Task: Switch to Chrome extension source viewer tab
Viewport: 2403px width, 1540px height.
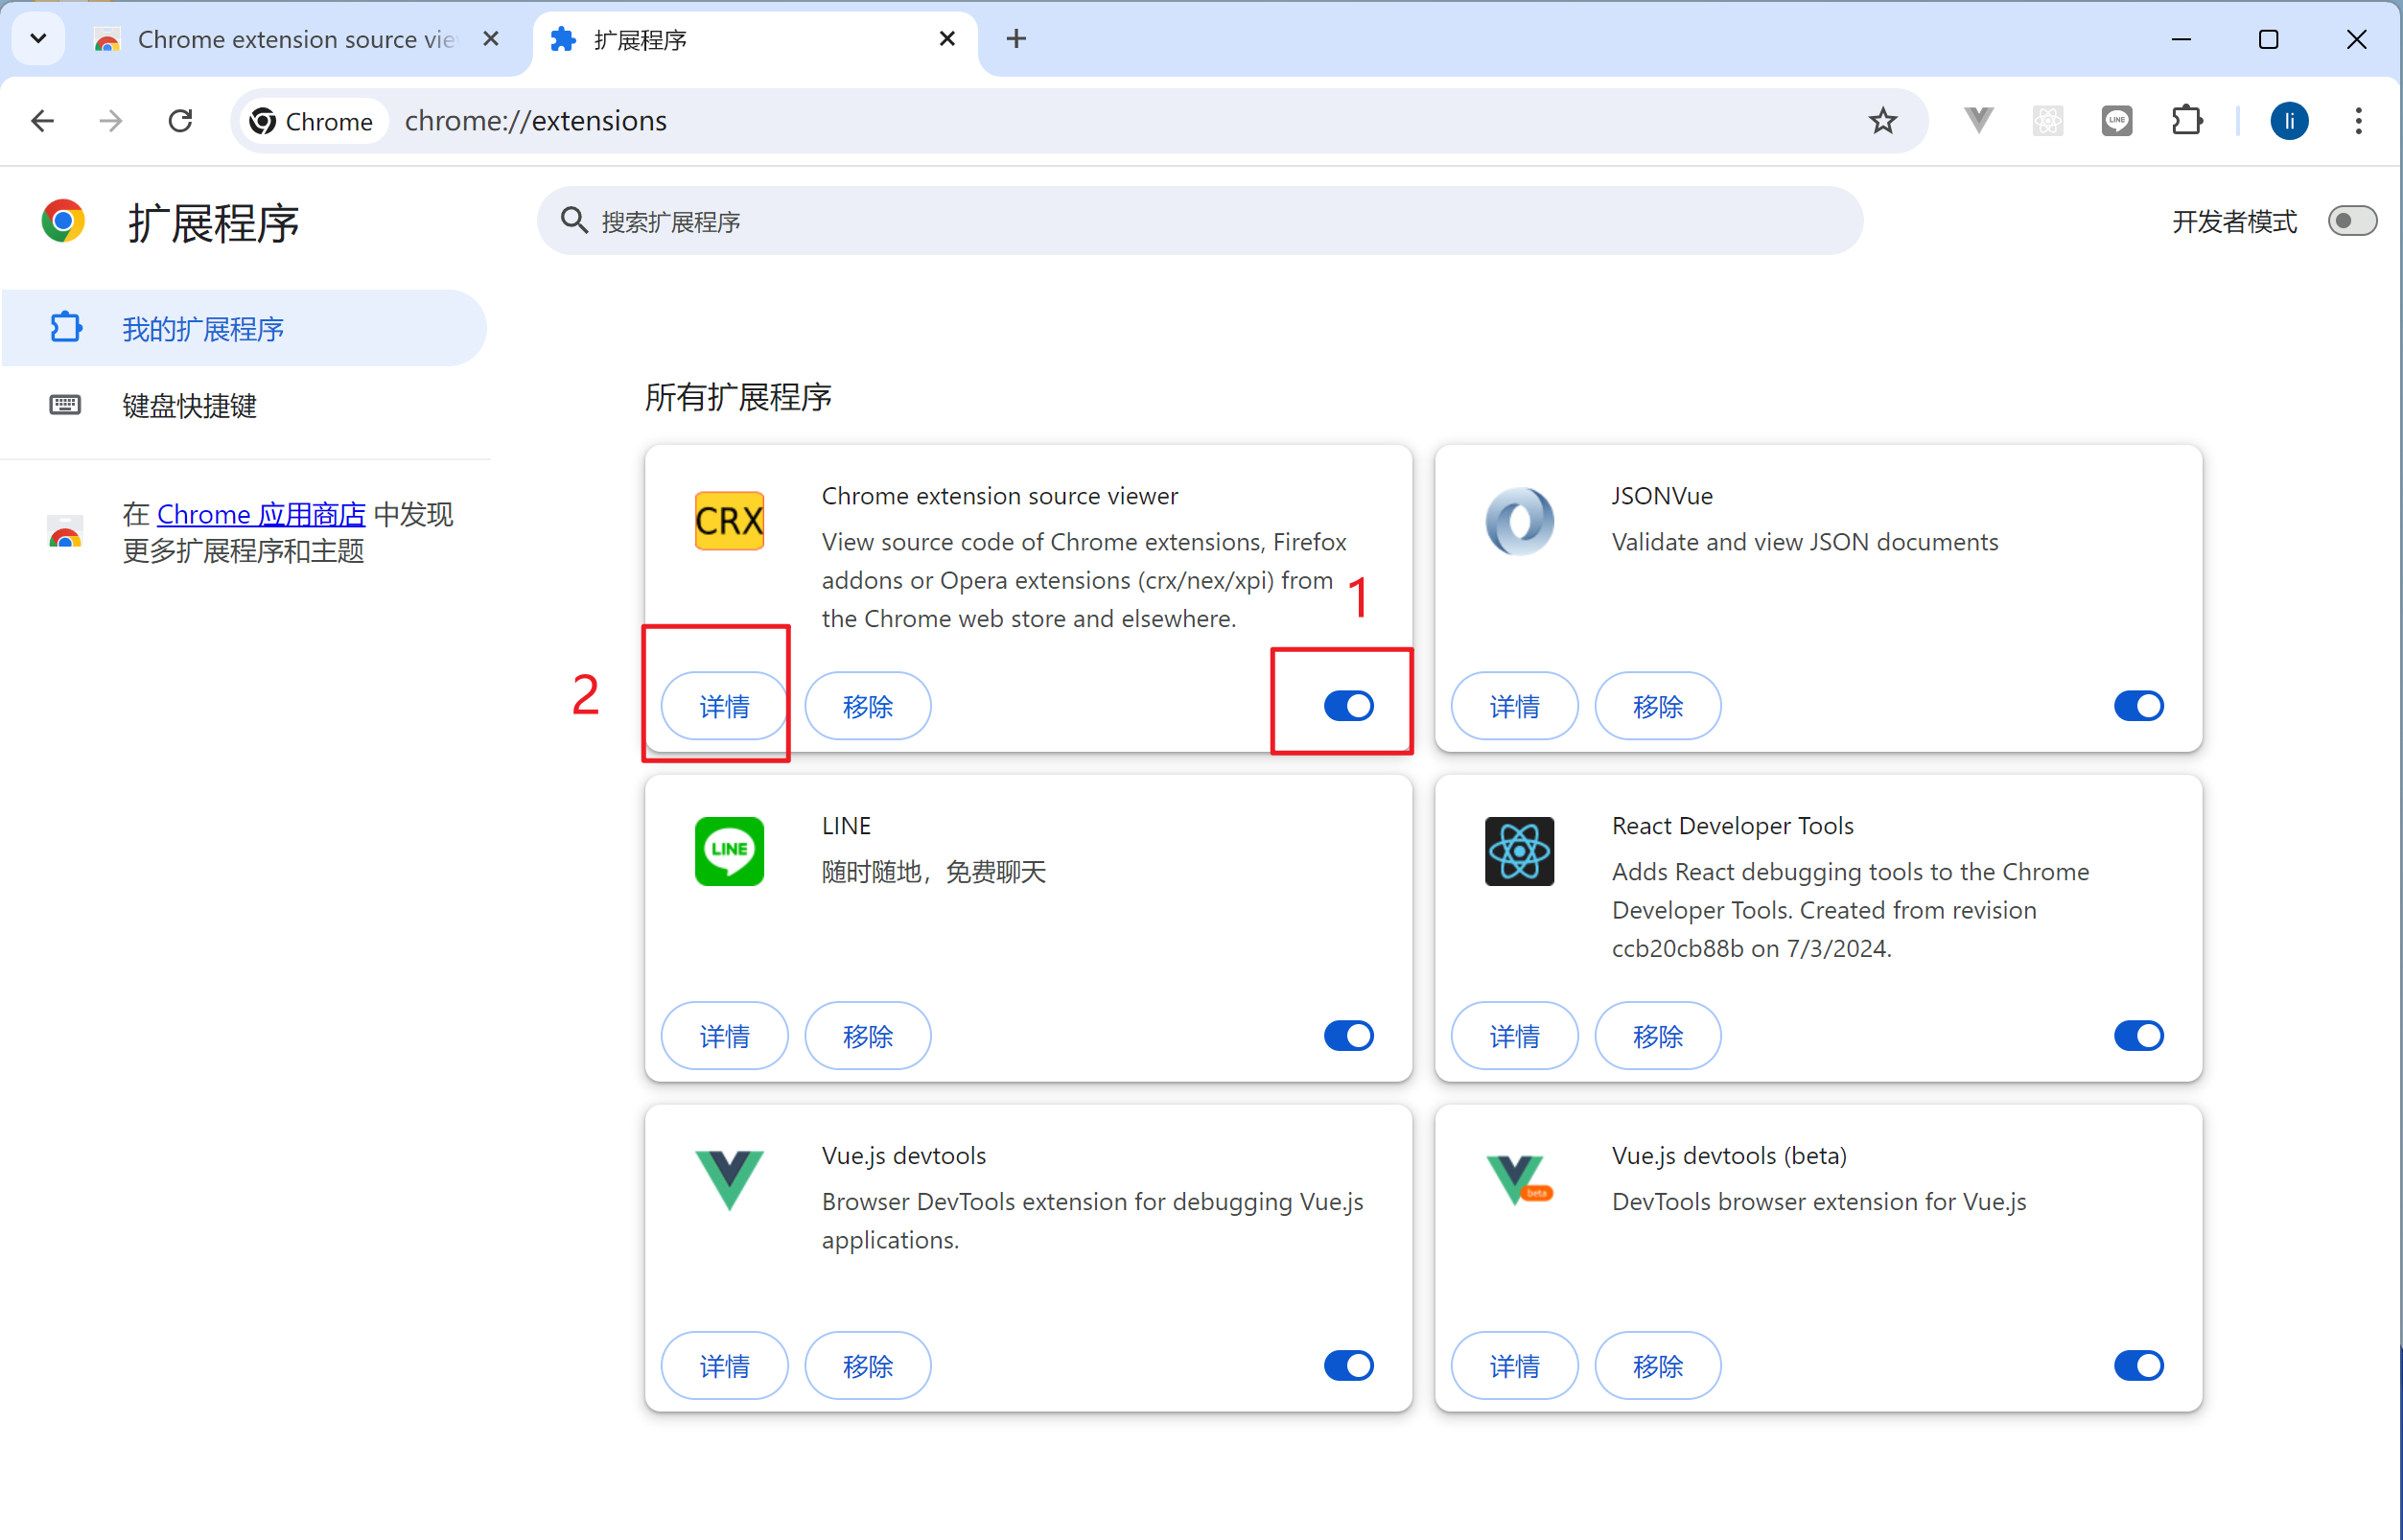Action: click(296, 39)
